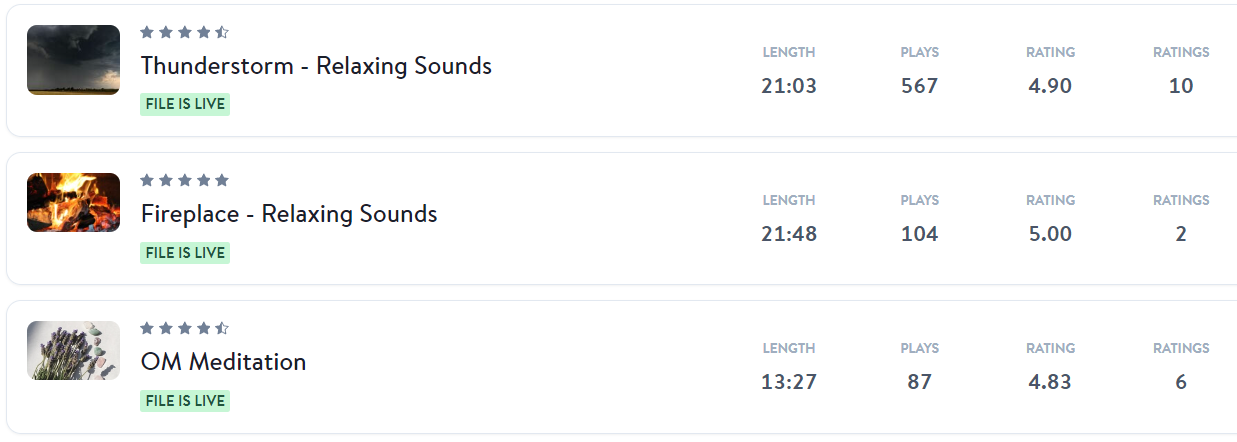Click the 4.83 rating value
The width and height of the screenshot is (1237, 442).
click(1050, 382)
